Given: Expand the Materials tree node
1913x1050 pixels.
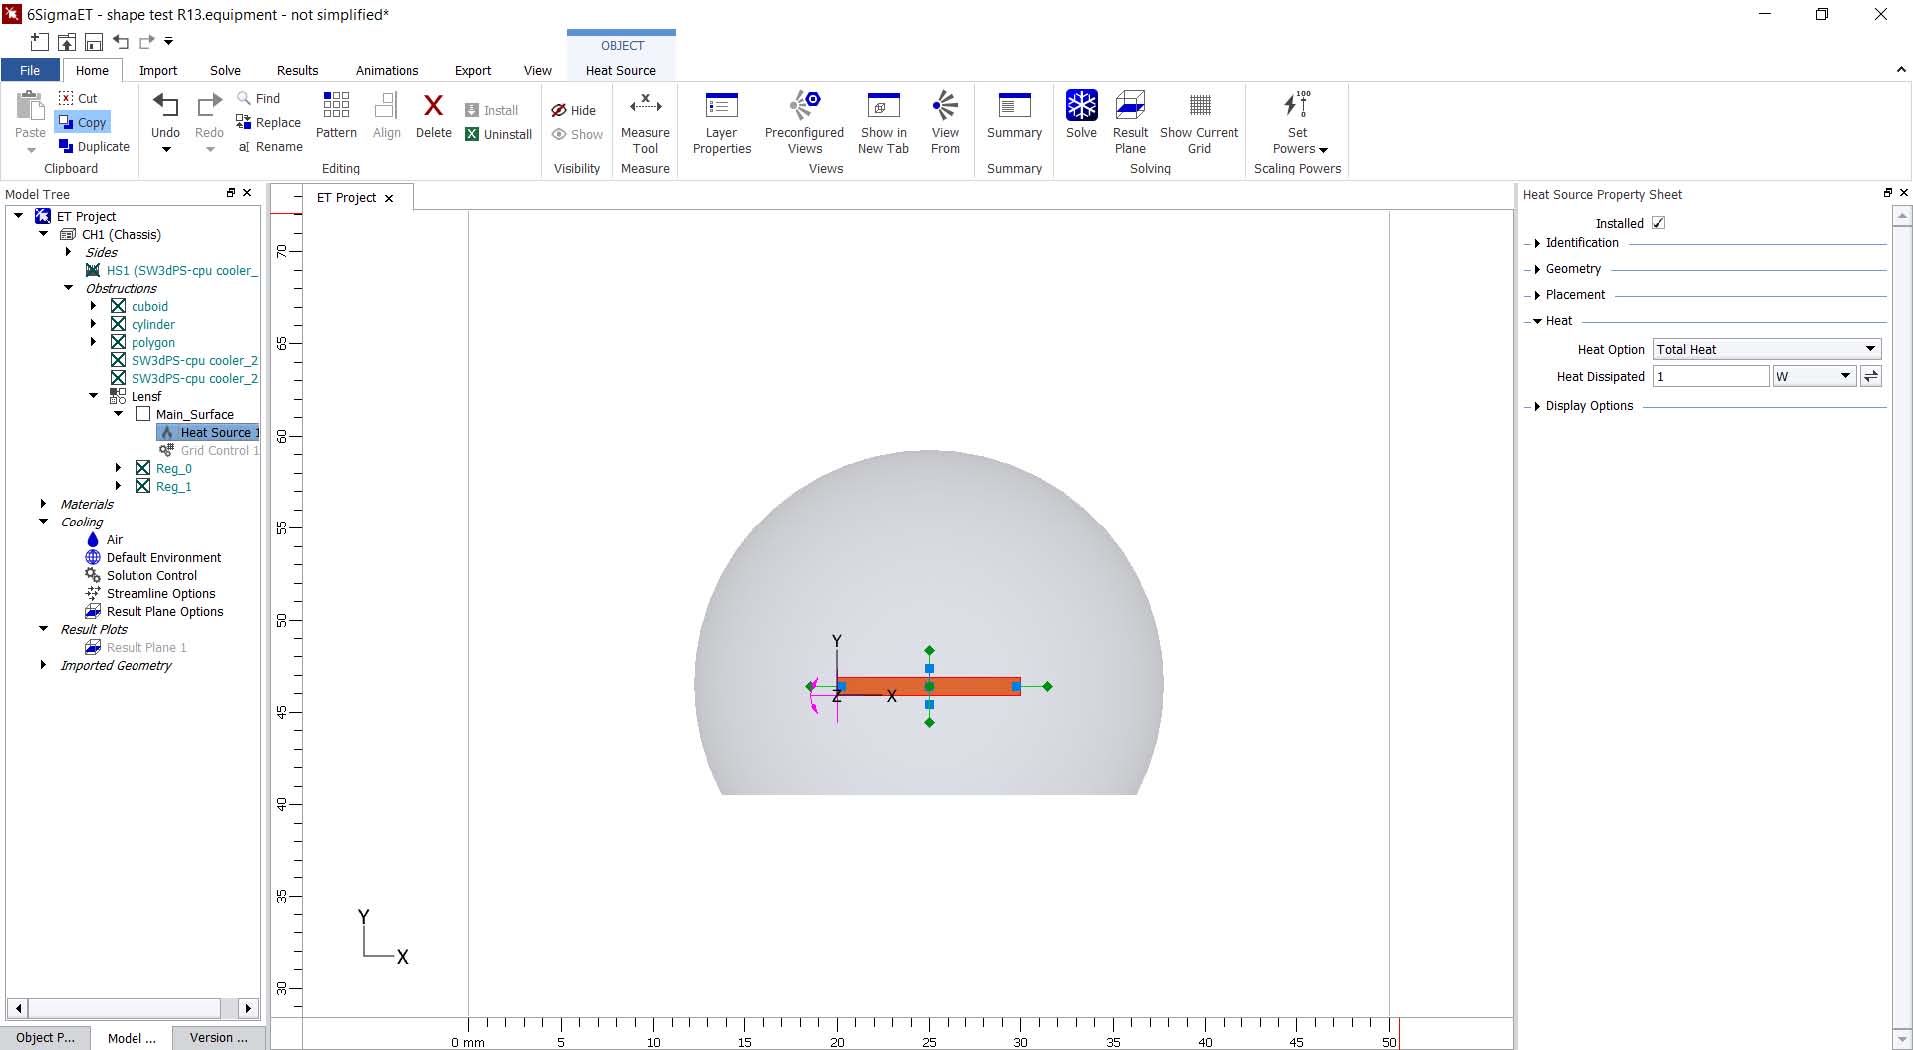Looking at the screenshot, I should (43, 504).
